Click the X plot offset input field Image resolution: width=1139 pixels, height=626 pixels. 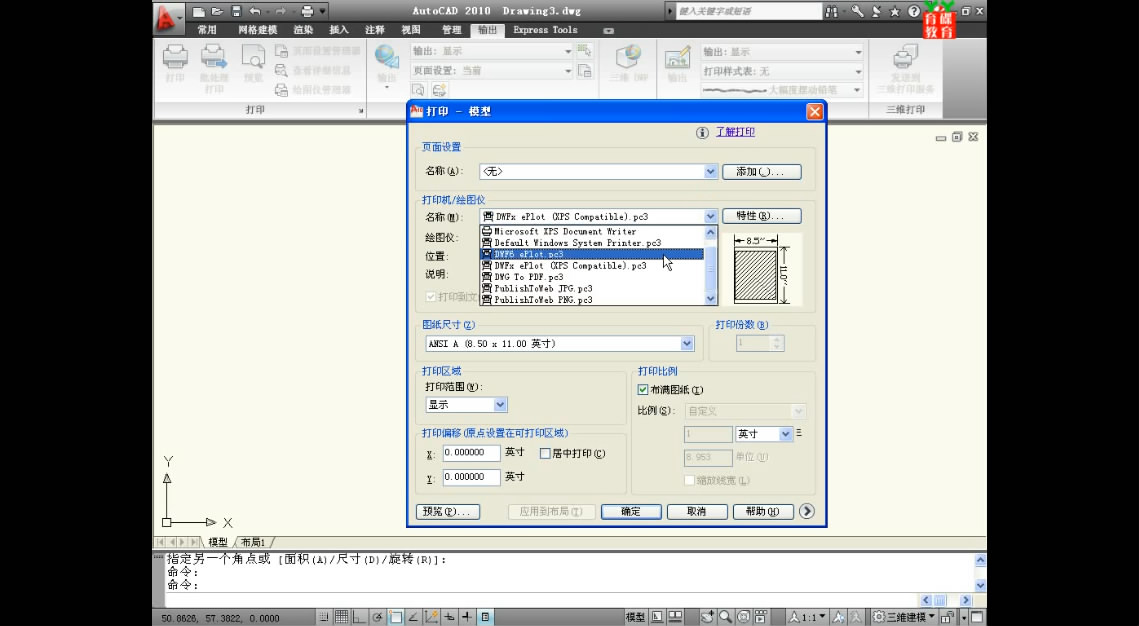[x=471, y=452]
